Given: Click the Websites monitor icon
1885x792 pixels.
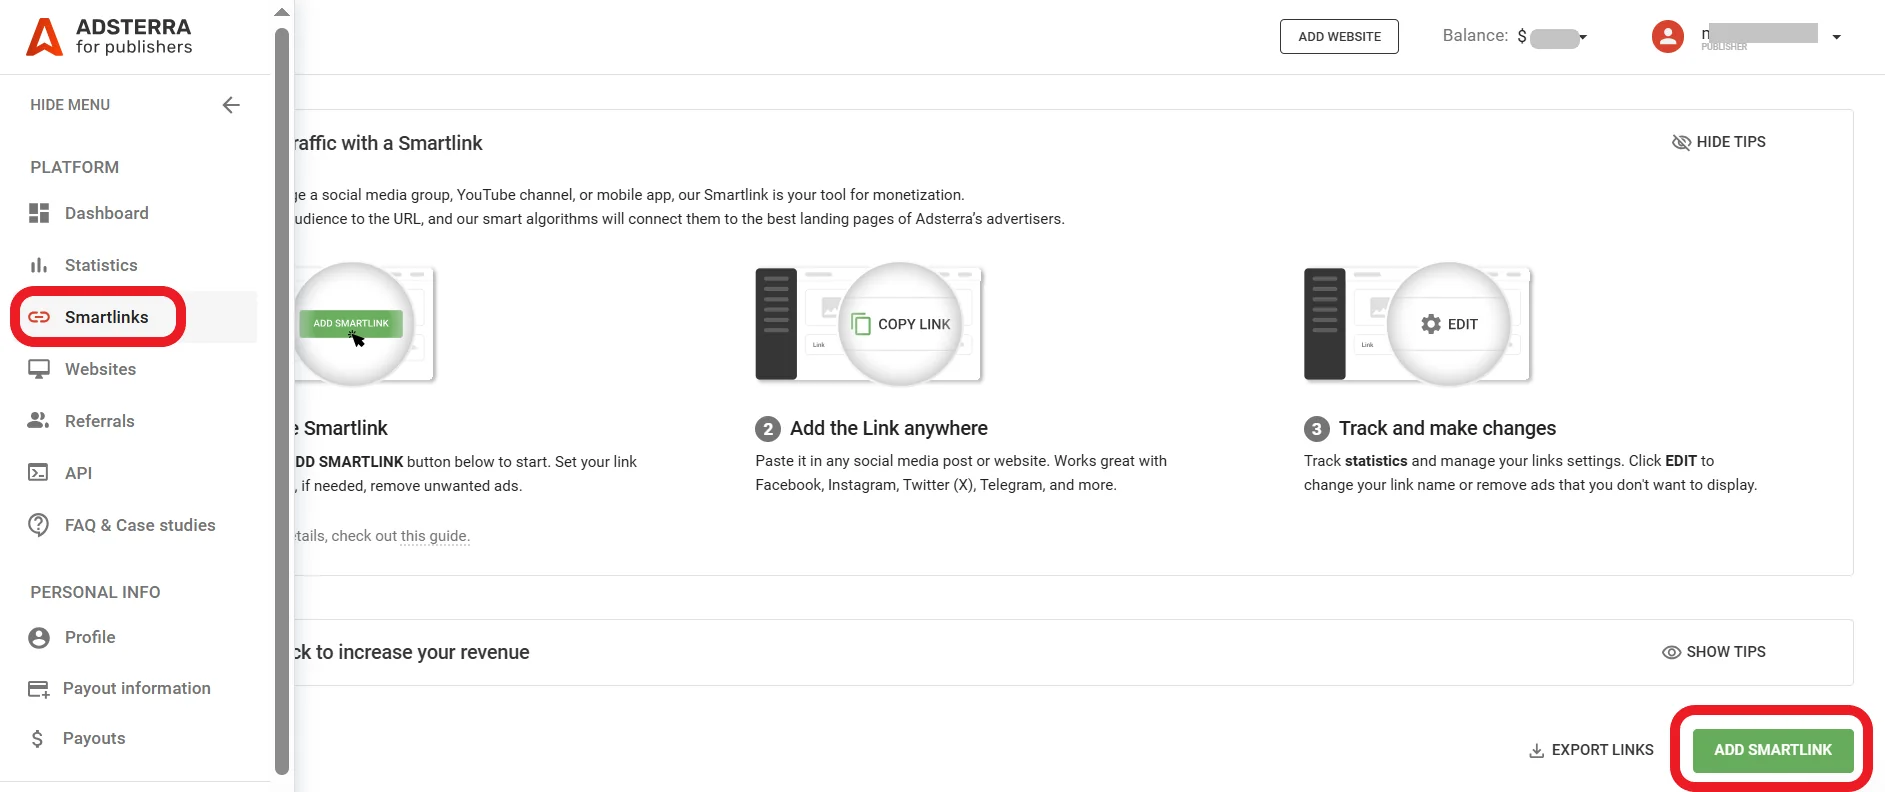Looking at the screenshot, I should [38, 369].
